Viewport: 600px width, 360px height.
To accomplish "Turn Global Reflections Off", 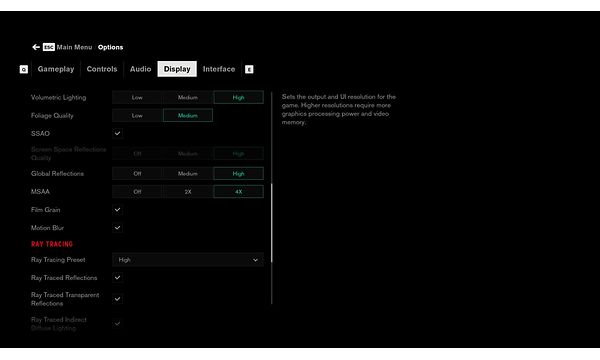I will pos(137,174).
